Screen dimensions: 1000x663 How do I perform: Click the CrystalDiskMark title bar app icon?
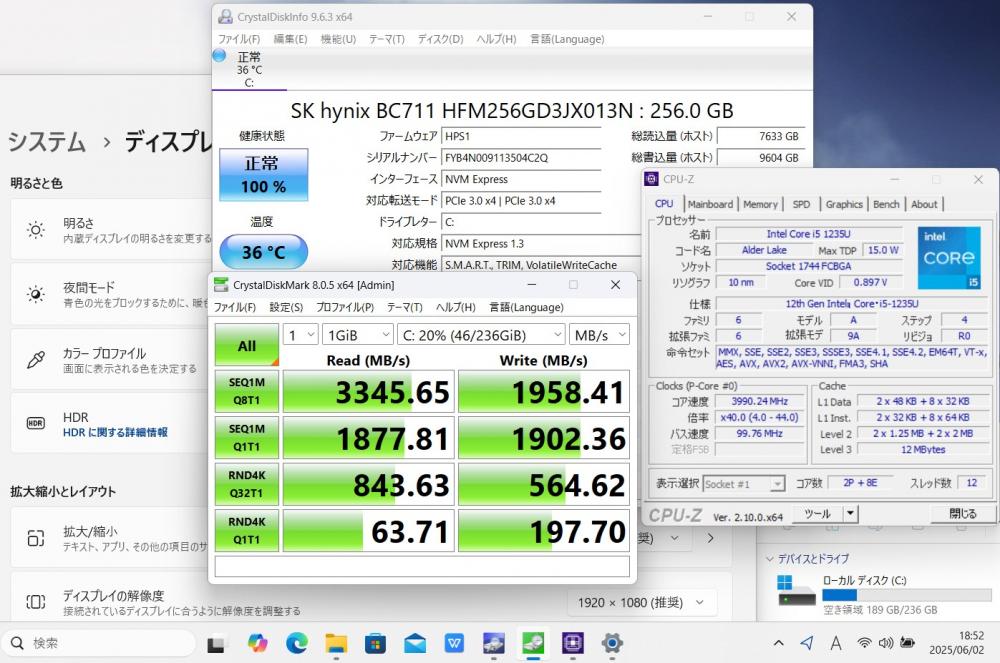tap(221, 285)
